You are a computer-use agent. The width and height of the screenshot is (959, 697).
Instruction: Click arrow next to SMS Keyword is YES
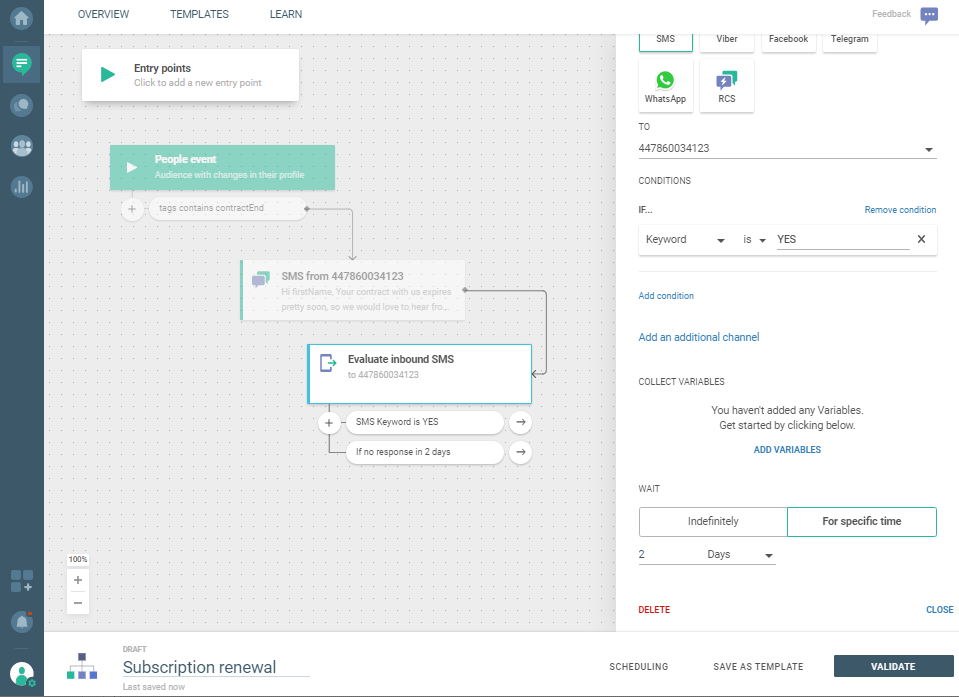click(x=520, y=423)
